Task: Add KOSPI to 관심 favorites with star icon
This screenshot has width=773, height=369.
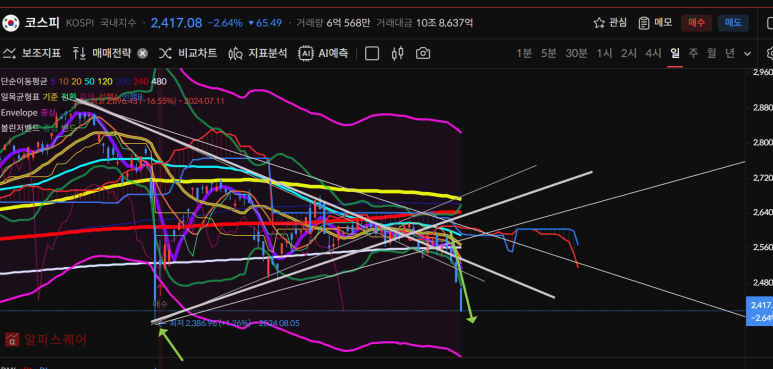Action: [x=610, y=23]
